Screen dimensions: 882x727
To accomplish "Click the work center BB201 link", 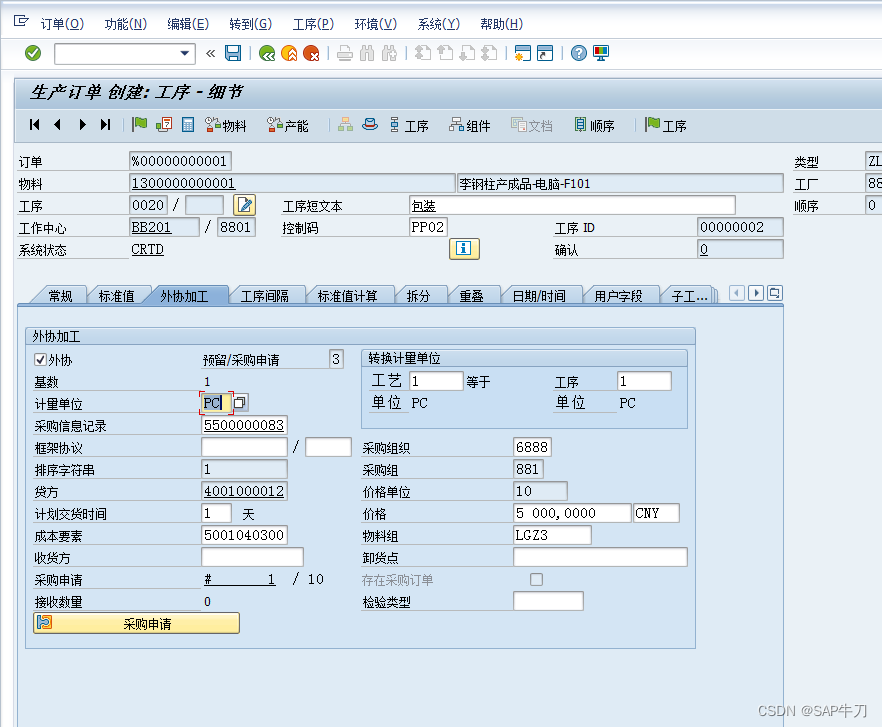I will [151, 227].
